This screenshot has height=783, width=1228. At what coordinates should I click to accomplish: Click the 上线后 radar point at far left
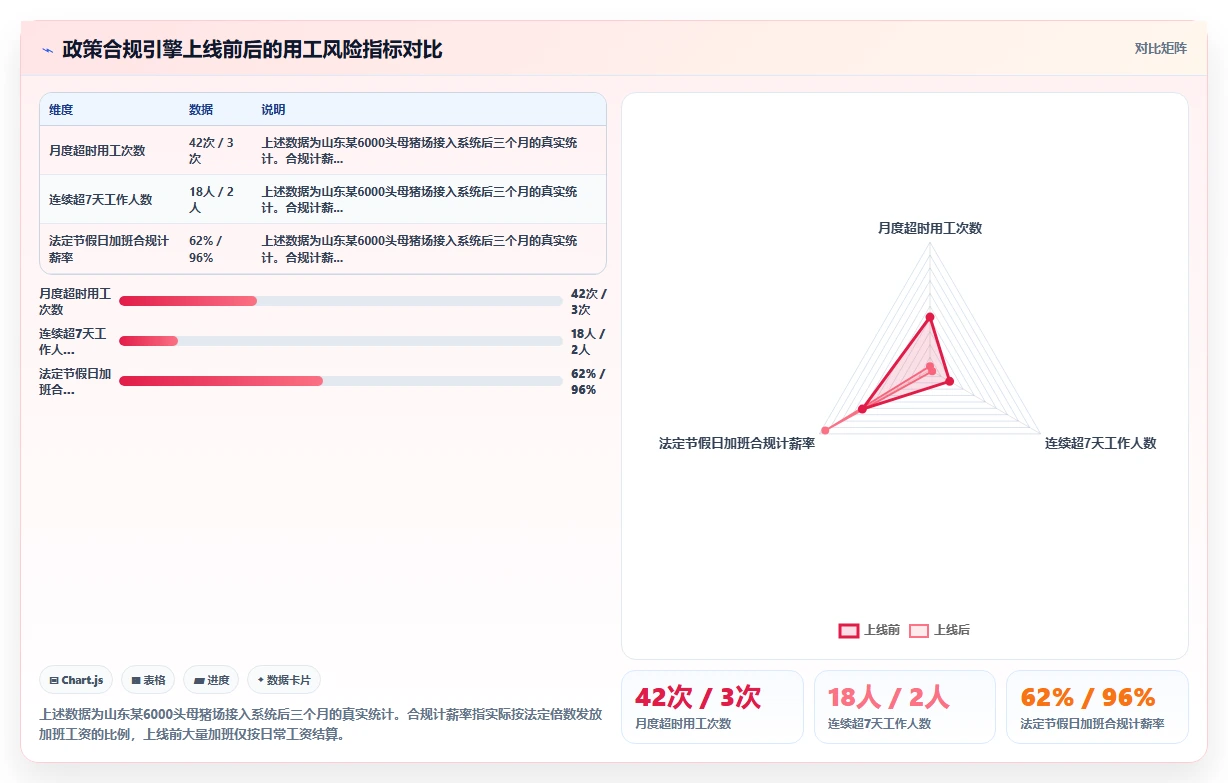point(825,430)
